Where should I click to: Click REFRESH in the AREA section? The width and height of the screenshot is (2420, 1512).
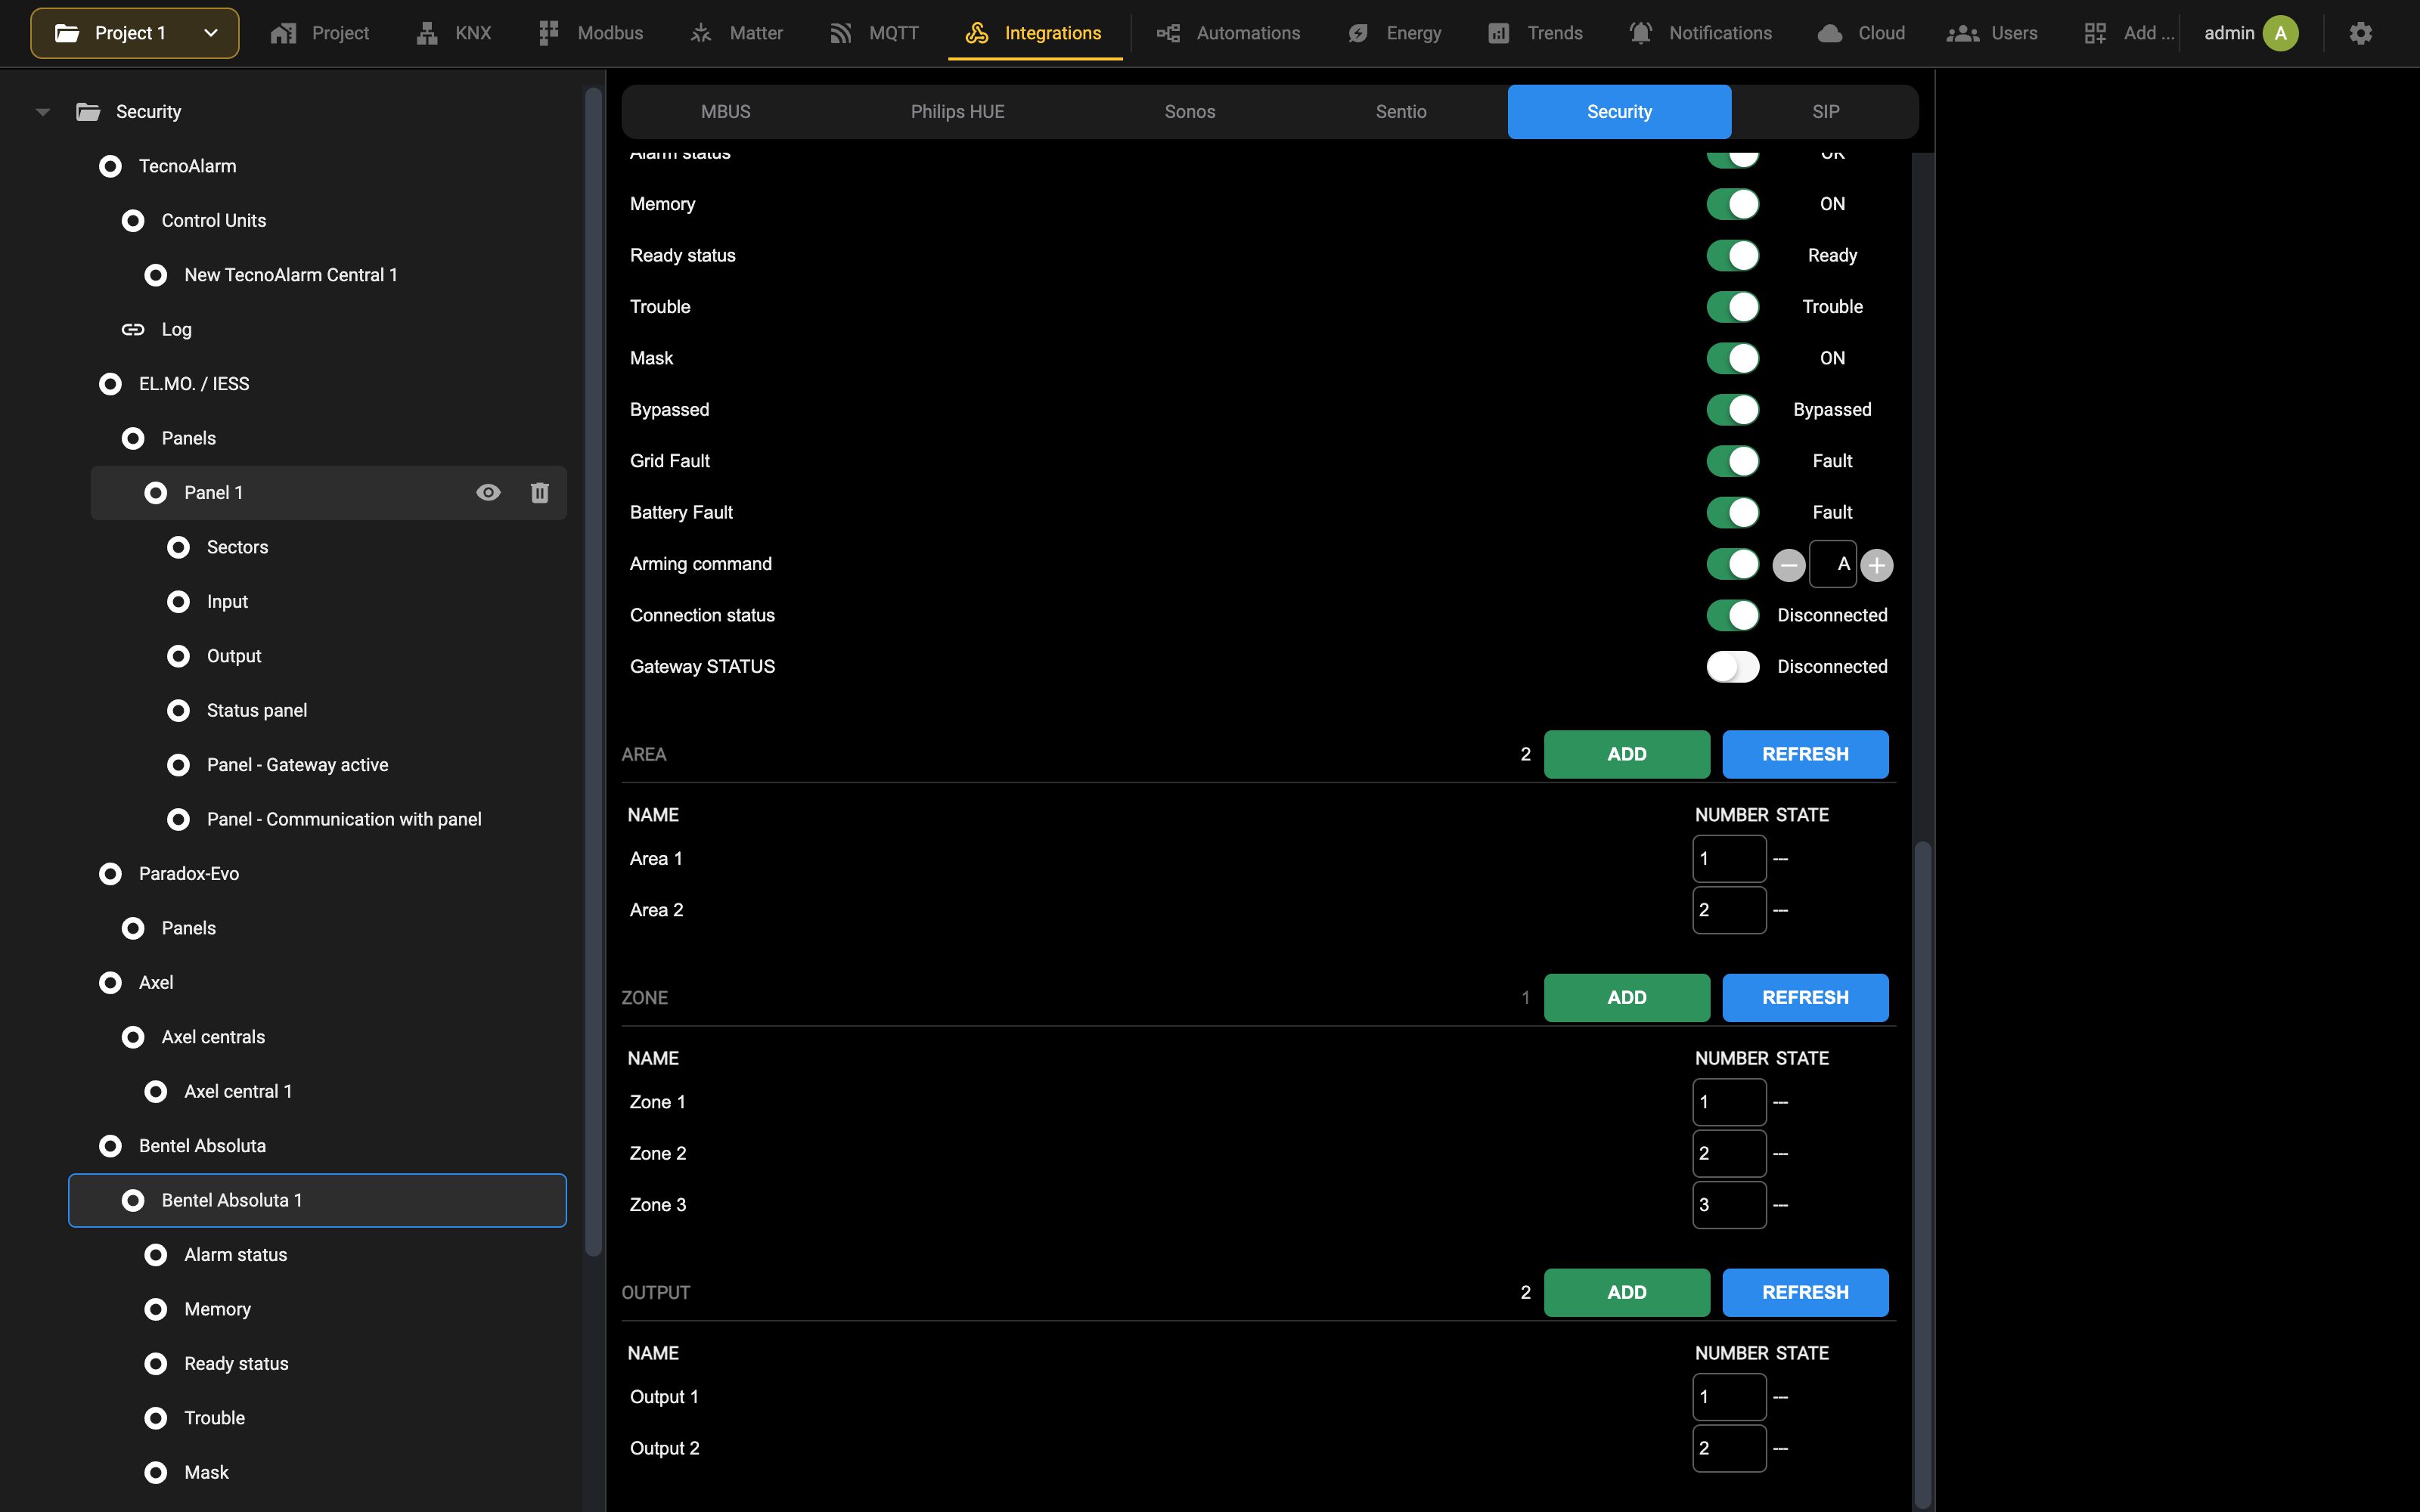1805,754
